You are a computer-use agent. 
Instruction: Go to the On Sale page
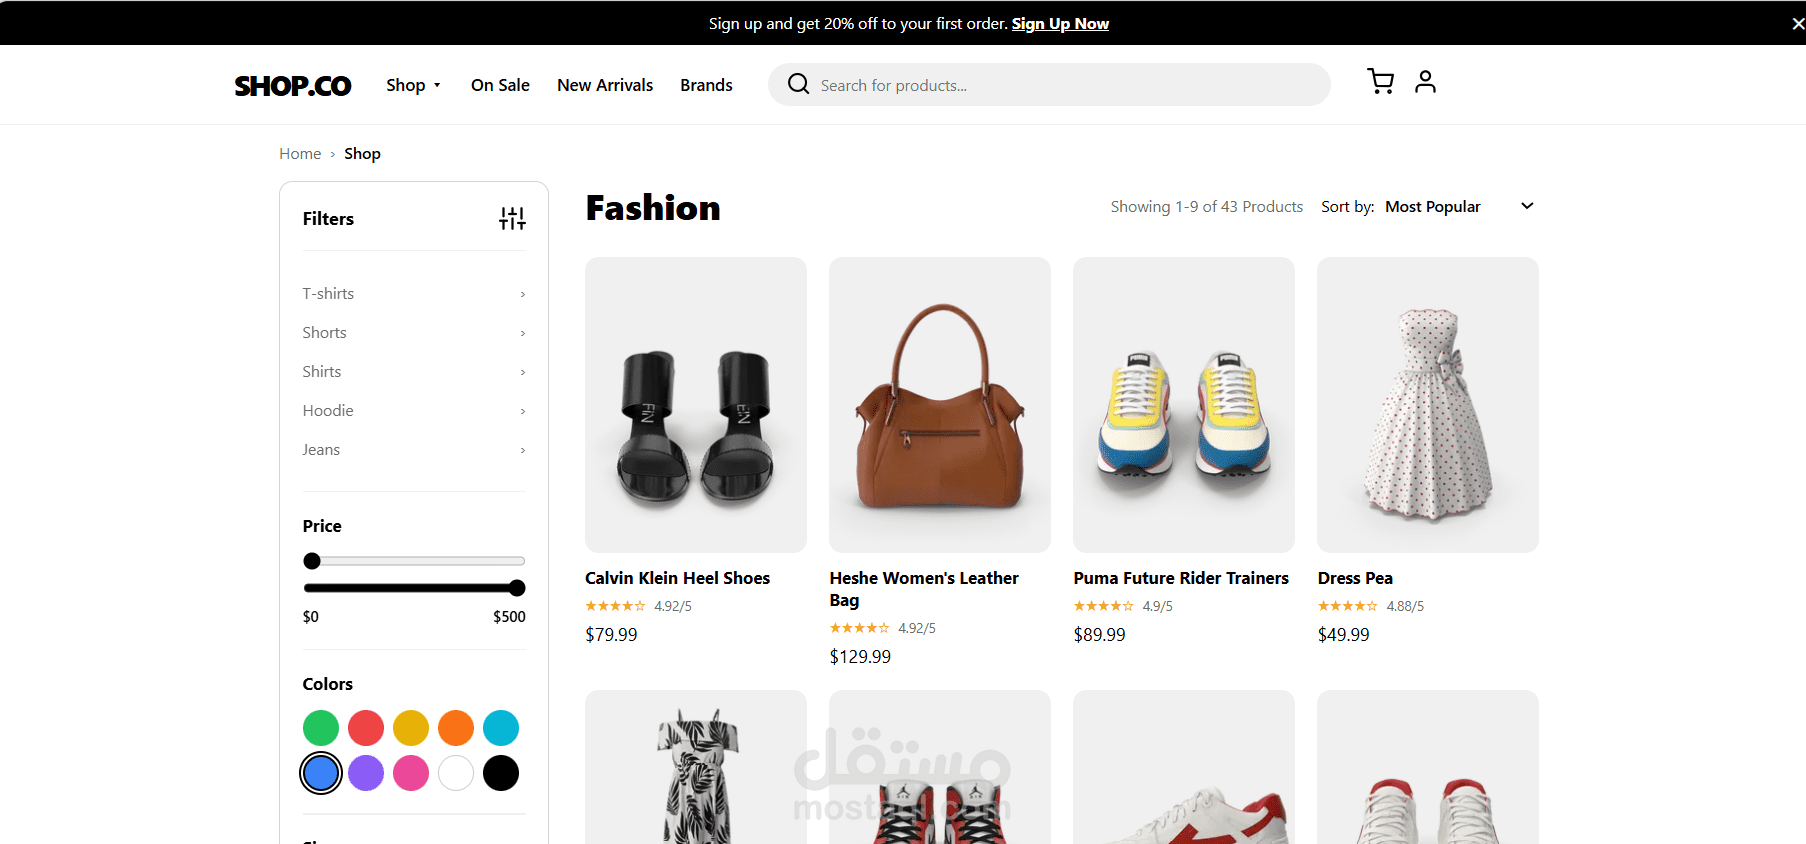(500, 86)
